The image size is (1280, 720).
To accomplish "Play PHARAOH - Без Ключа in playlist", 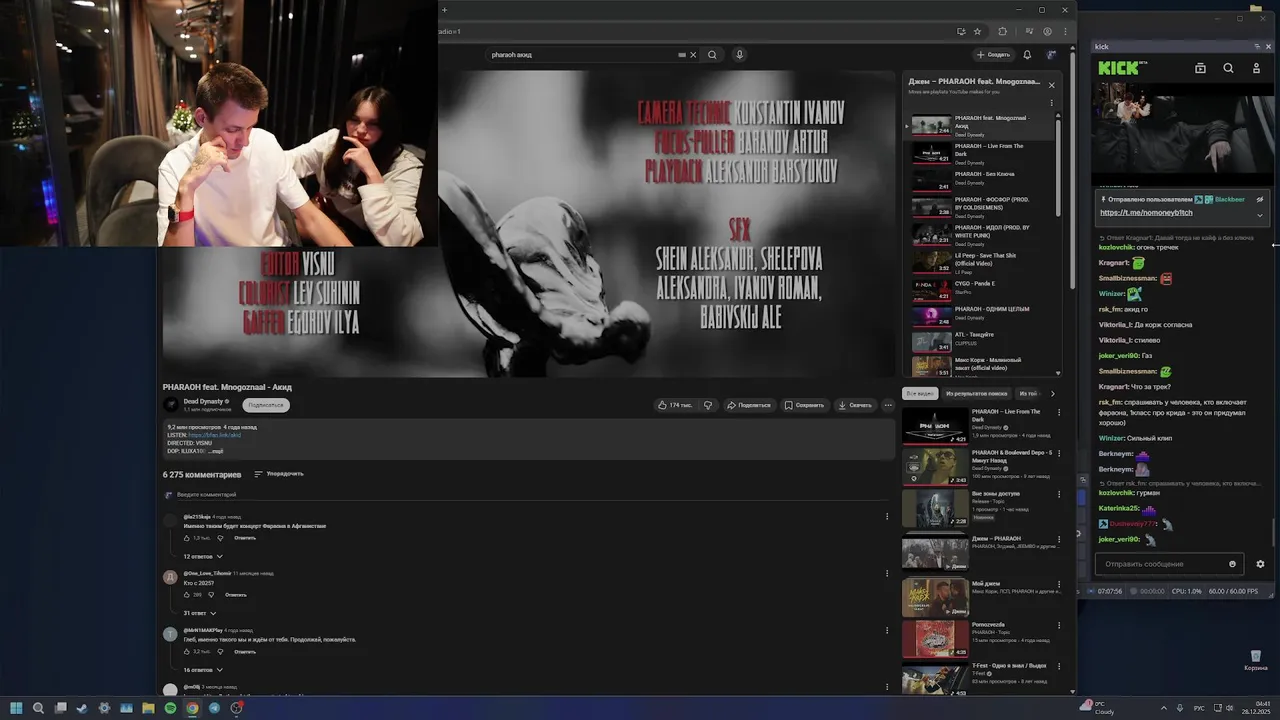I will coord(980,180).
